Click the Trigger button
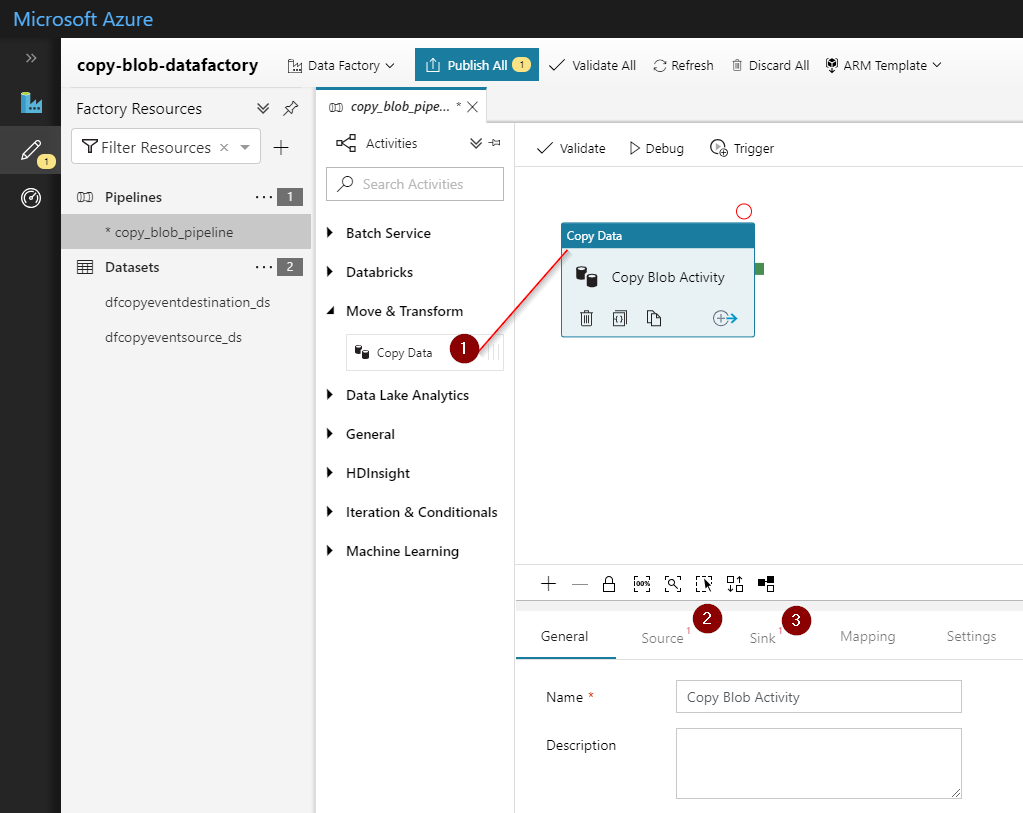 [742, 148]
